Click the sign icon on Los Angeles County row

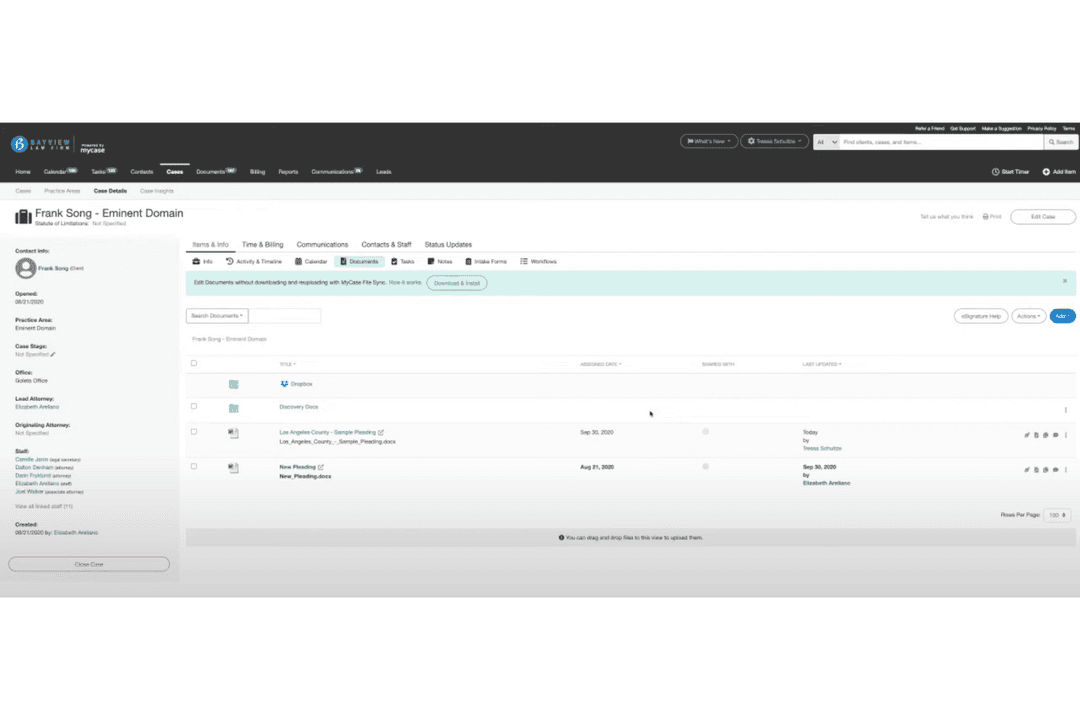pyautogui.click(x=1026, y=435)
